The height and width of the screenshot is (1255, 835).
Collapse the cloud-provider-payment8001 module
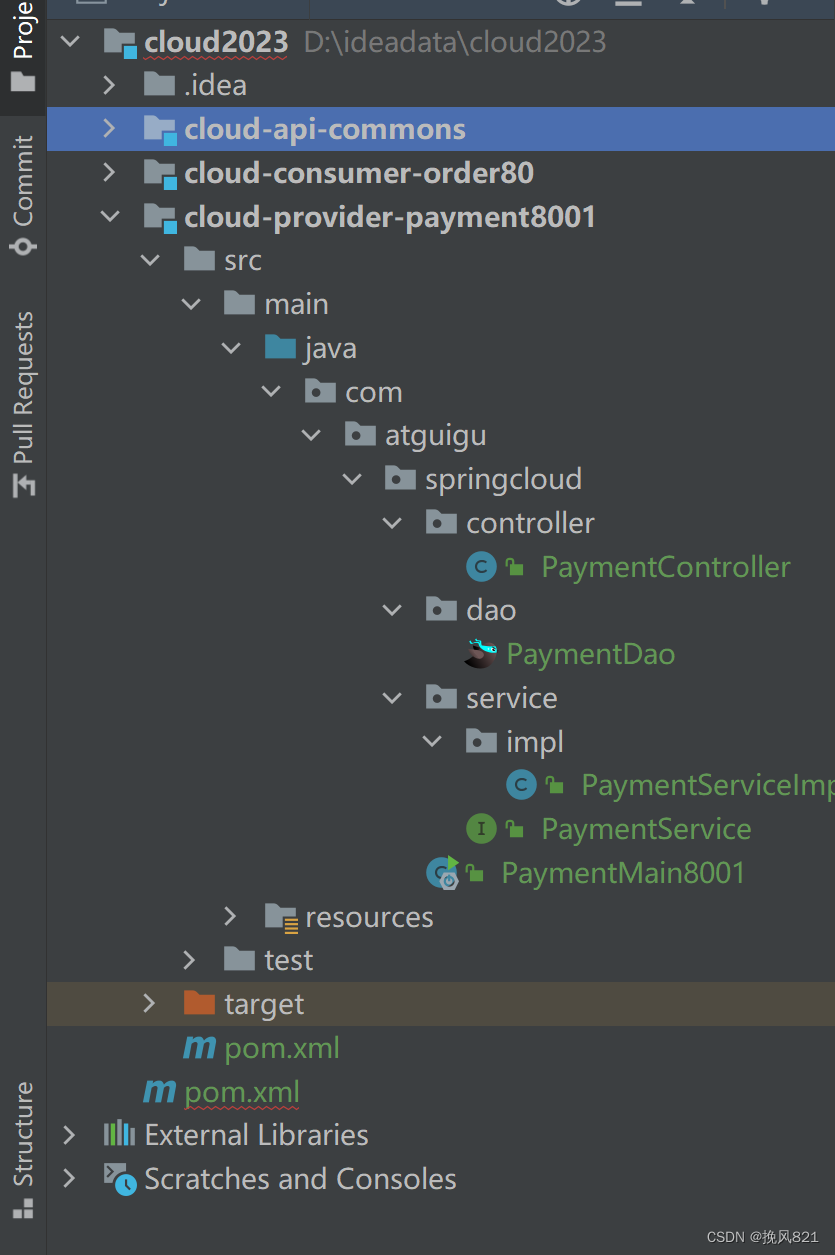[110, 216]
